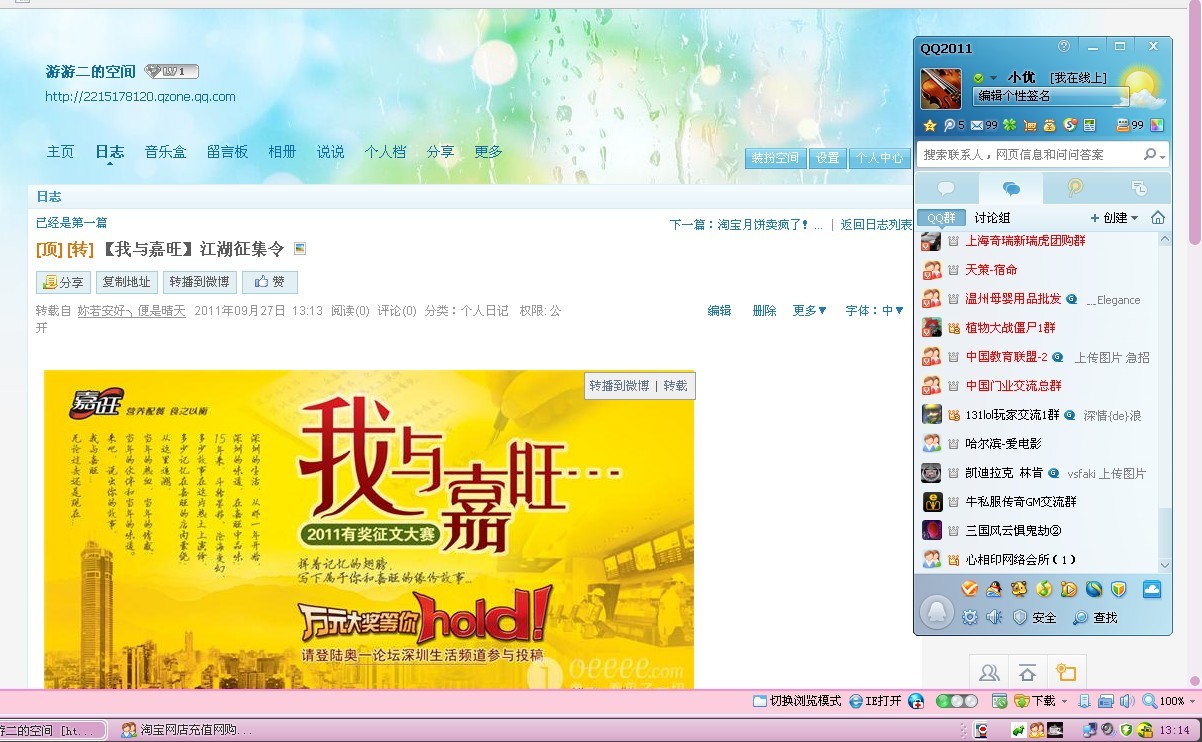Screen dimensions: 1202x742
Task: Launch the QQ Music icon
Action: [x=1044, y=589]
